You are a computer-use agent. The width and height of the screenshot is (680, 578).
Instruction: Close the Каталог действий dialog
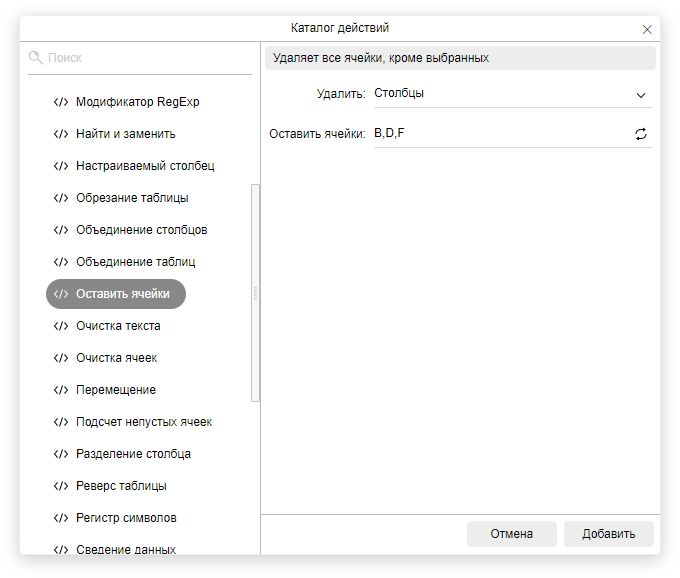click(647, 30)
